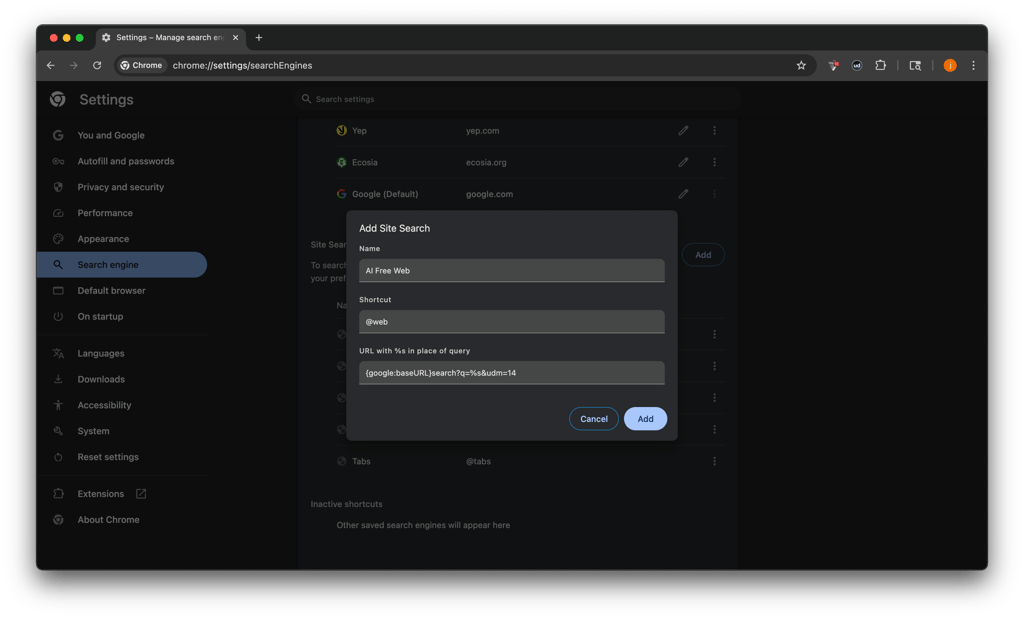Click the Appearance palette icon
Screen dimensions: 1024x618
click(x=58, y=239)
